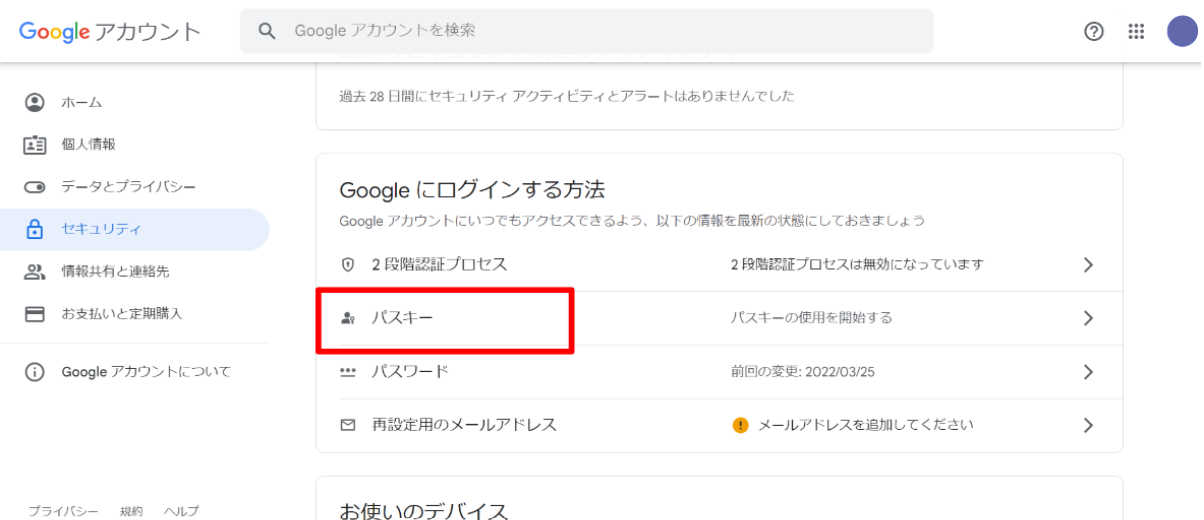Open データとプライバシー in the sidebar
The height and width of the screenshot is (520, 1204).
[x=134, y=187]
